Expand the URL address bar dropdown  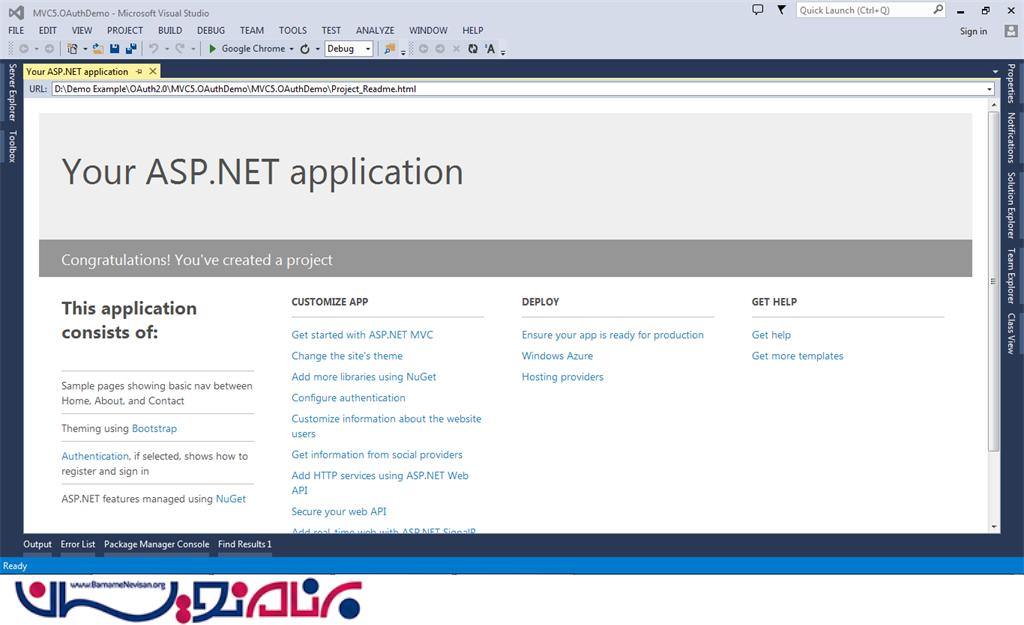coord(989,89)
